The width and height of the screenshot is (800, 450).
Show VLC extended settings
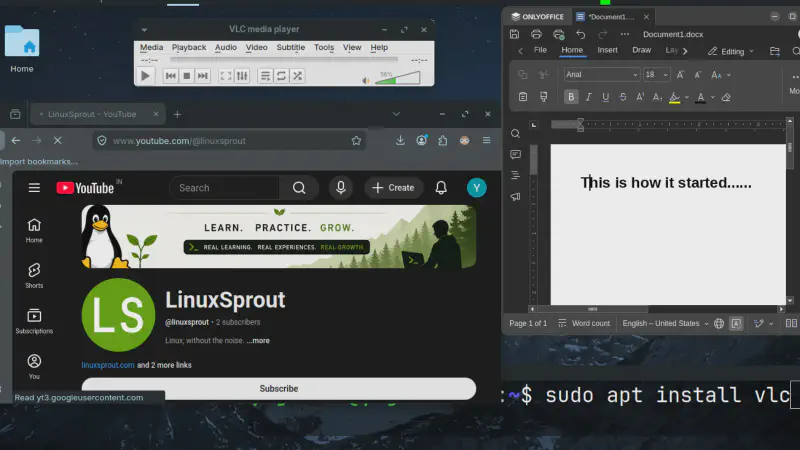pos(242,76)
